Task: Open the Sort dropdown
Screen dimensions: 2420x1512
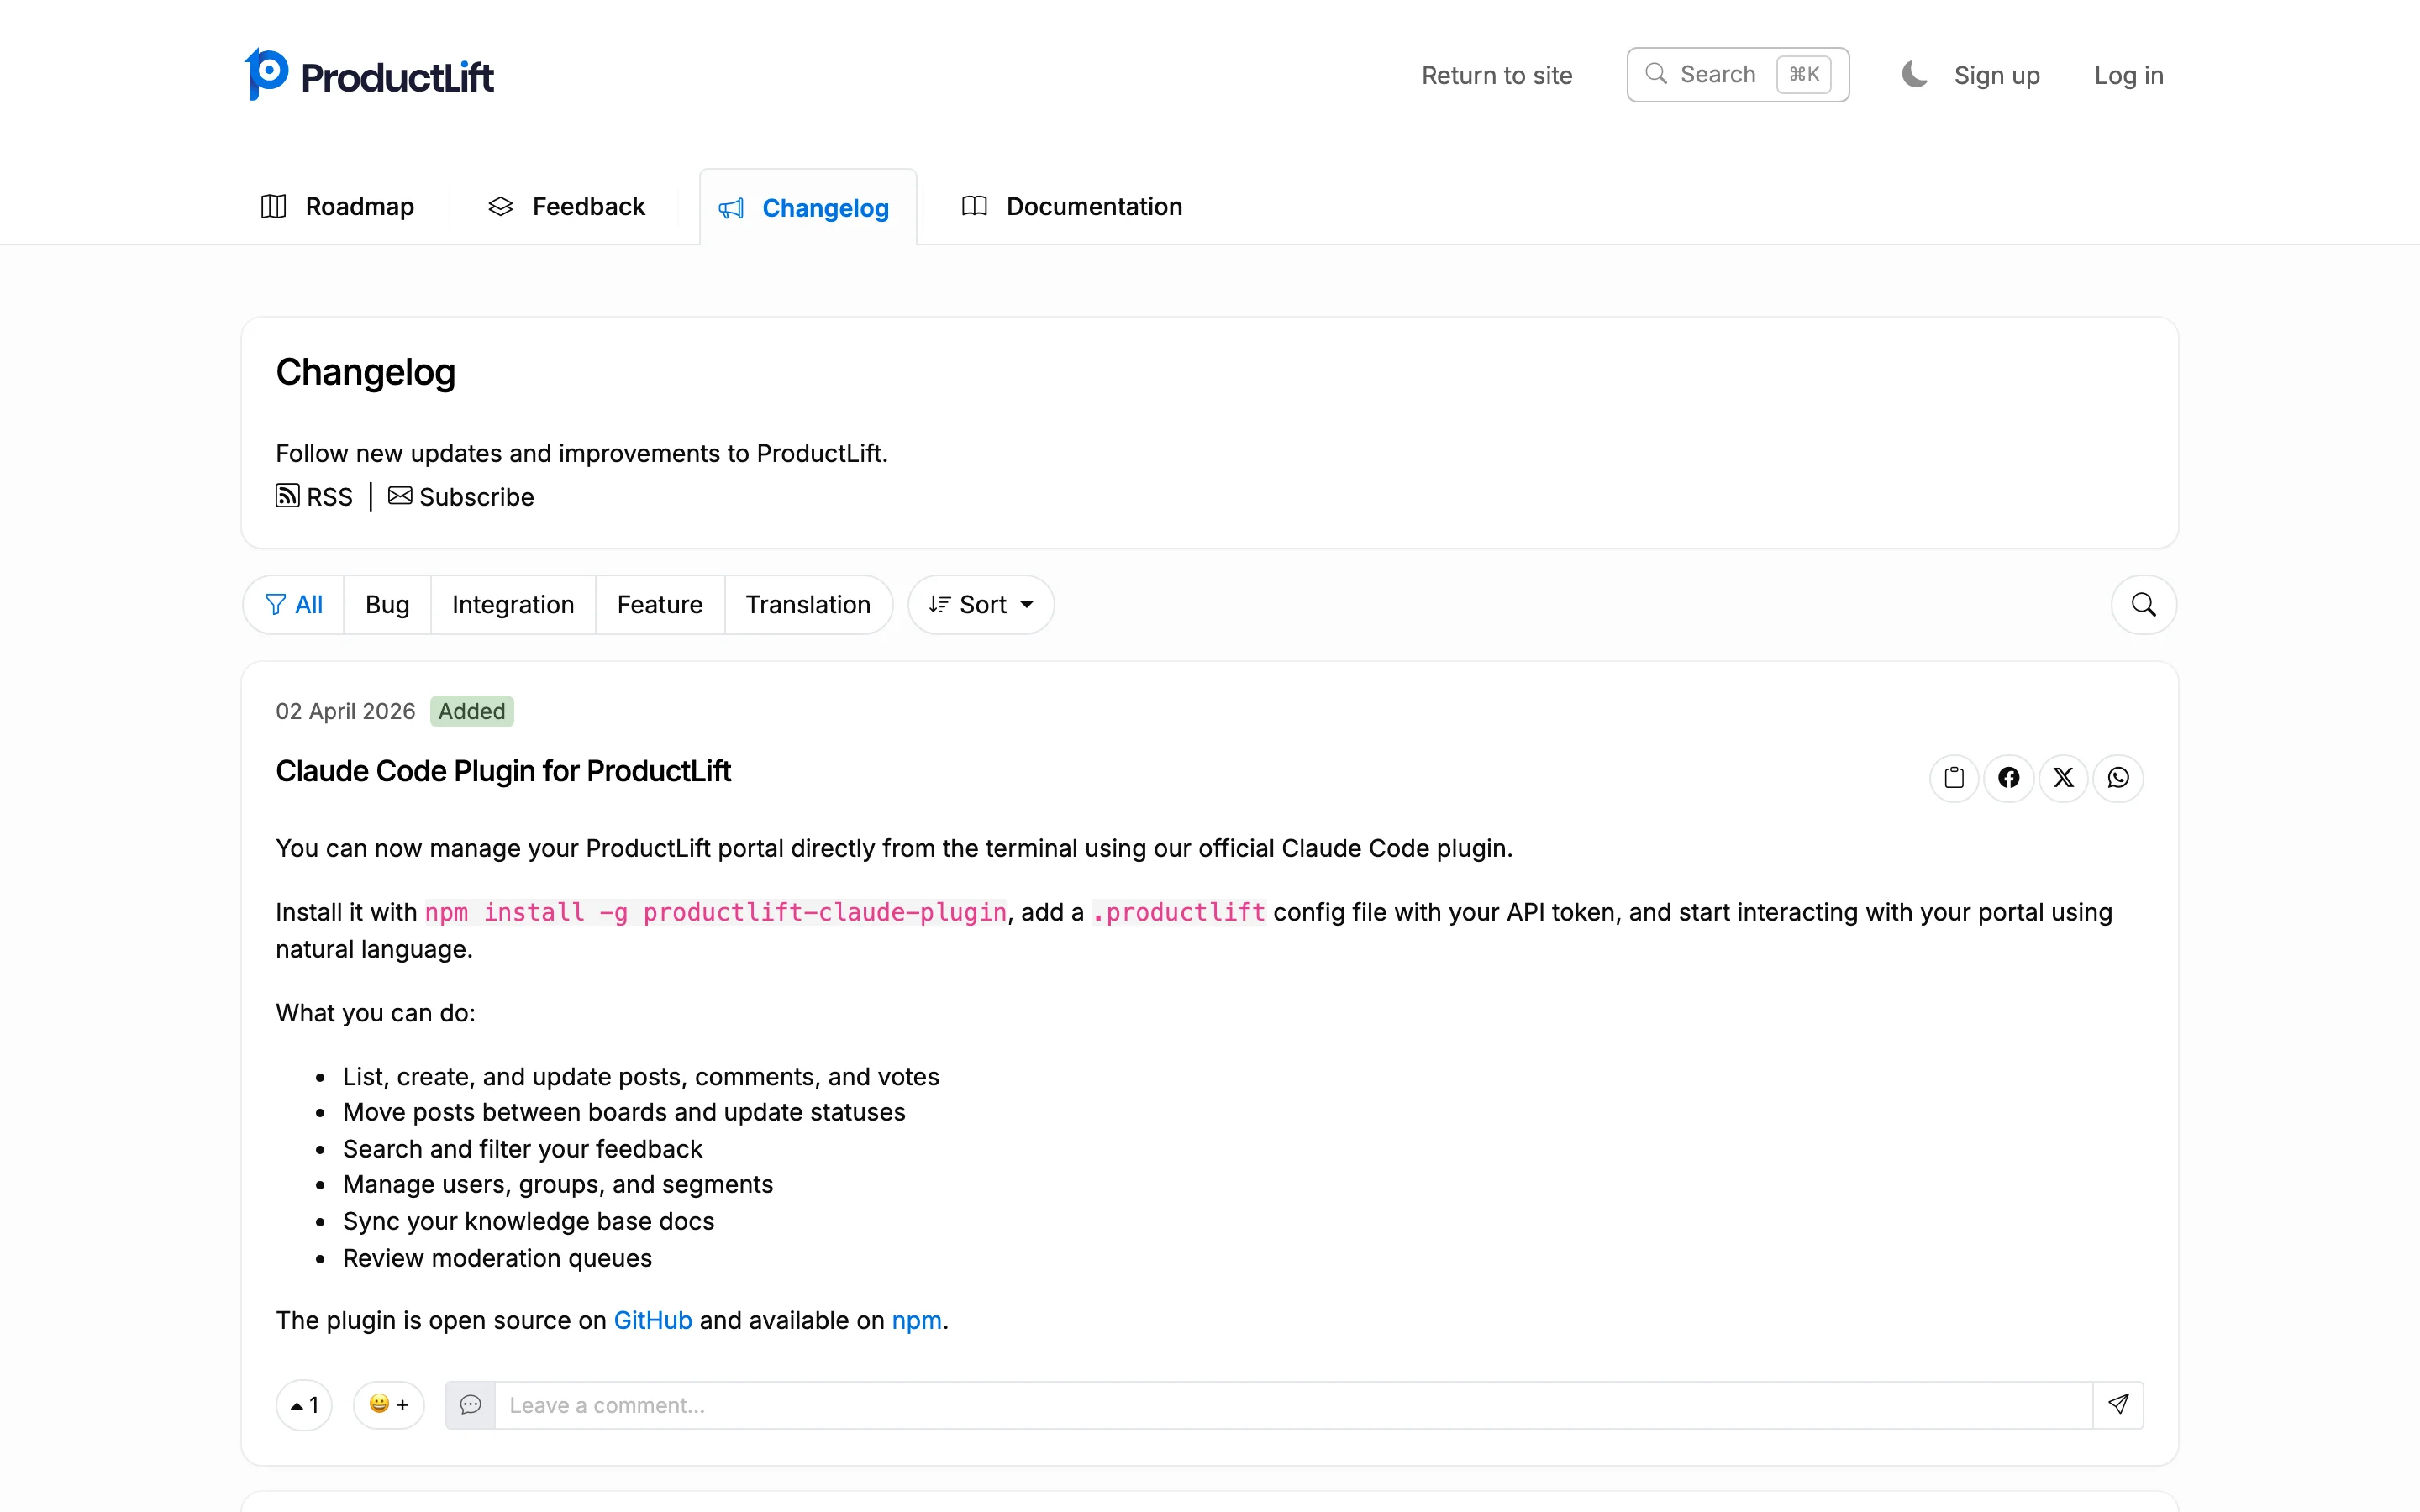Action: click(x=981, y=604)
